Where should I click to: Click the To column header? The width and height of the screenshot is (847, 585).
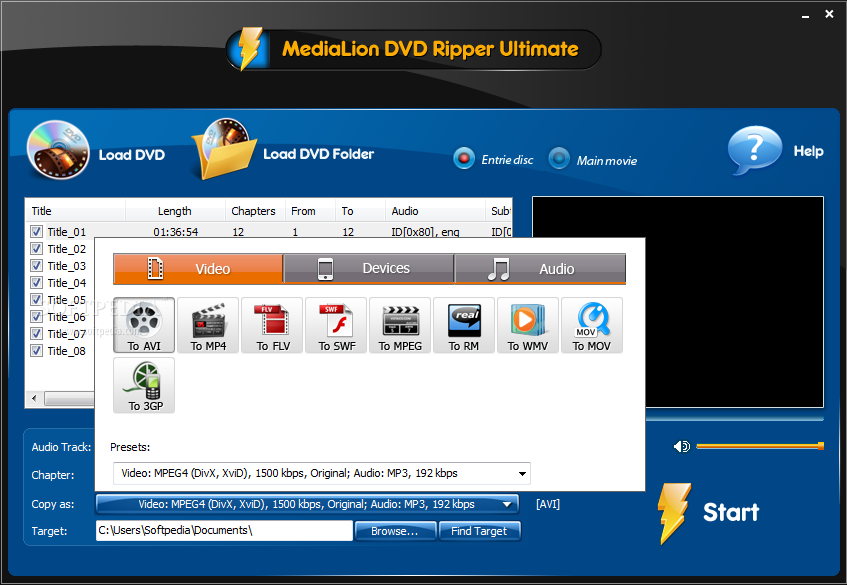click(x=360, y=211)
